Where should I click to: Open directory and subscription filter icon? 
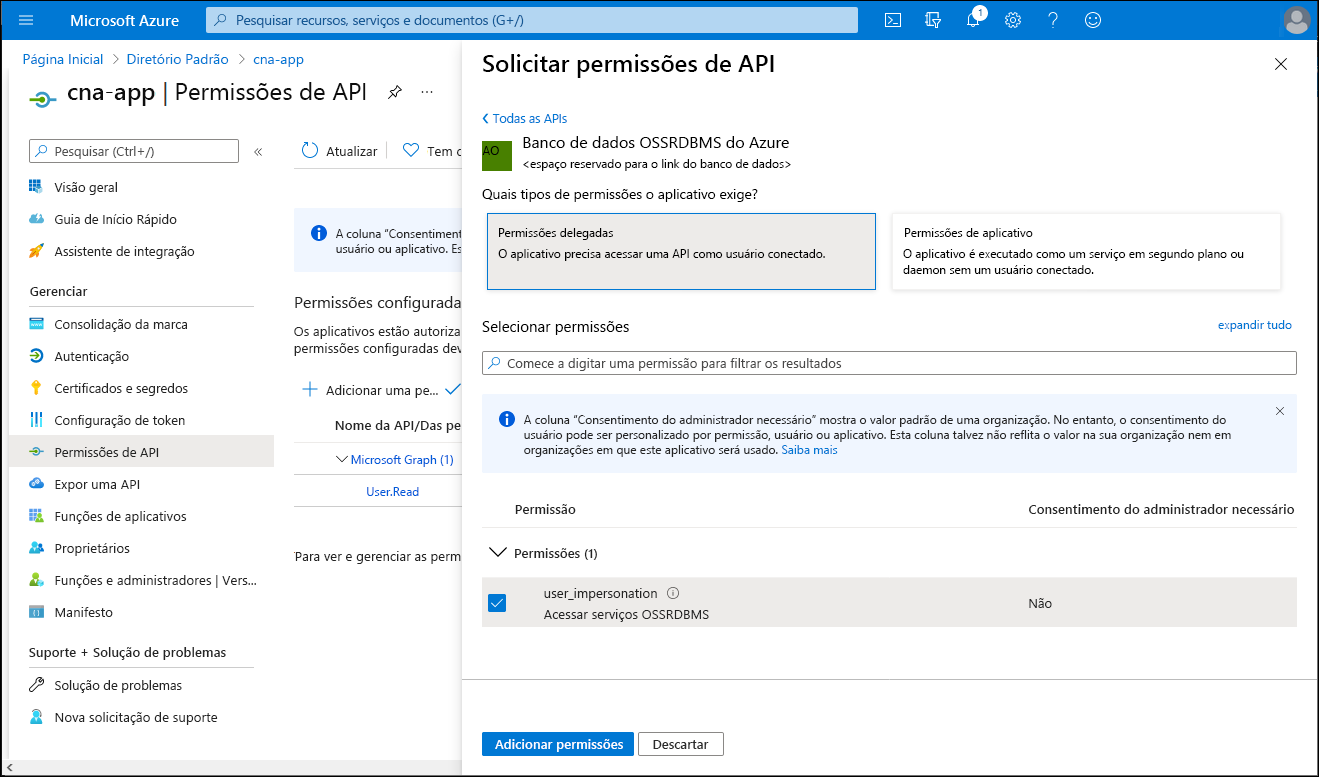point(933,20)
